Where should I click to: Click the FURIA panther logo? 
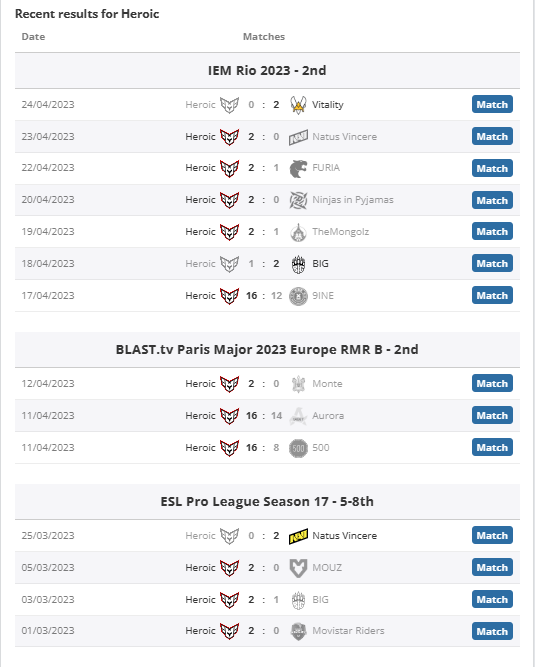[298, 168]
